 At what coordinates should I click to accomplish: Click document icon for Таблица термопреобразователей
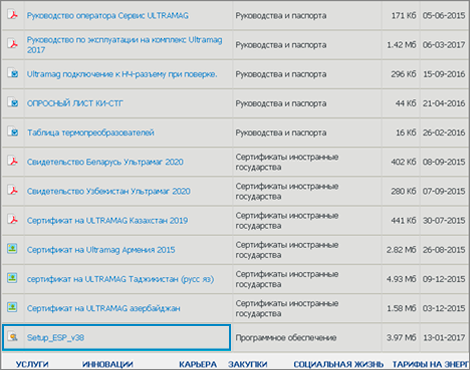pos(13,132)
